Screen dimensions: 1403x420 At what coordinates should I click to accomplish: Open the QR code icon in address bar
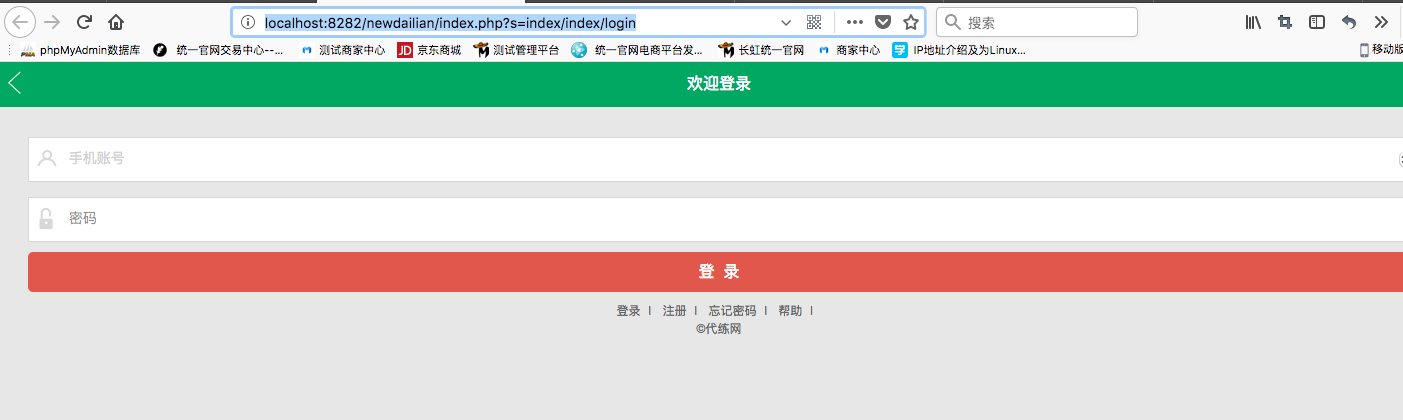tap(814, 22)
